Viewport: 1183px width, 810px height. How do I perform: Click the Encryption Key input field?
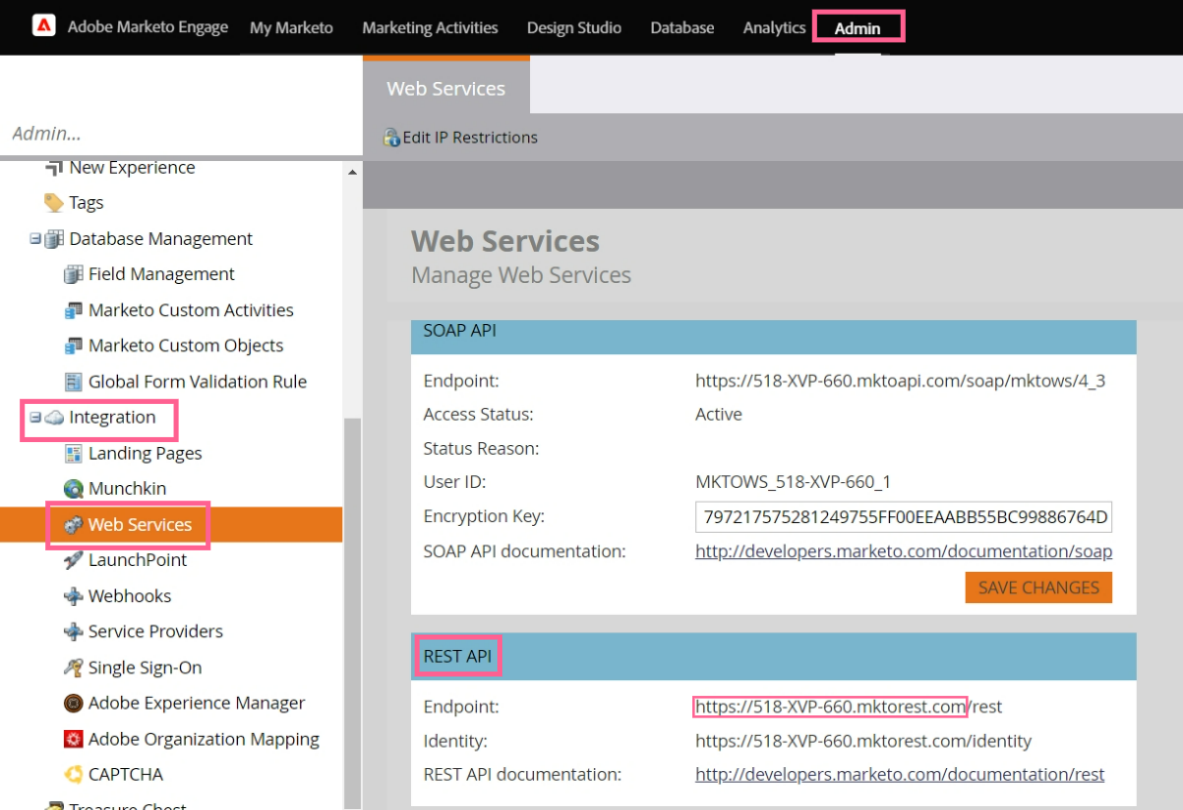[x=903, y=517]
